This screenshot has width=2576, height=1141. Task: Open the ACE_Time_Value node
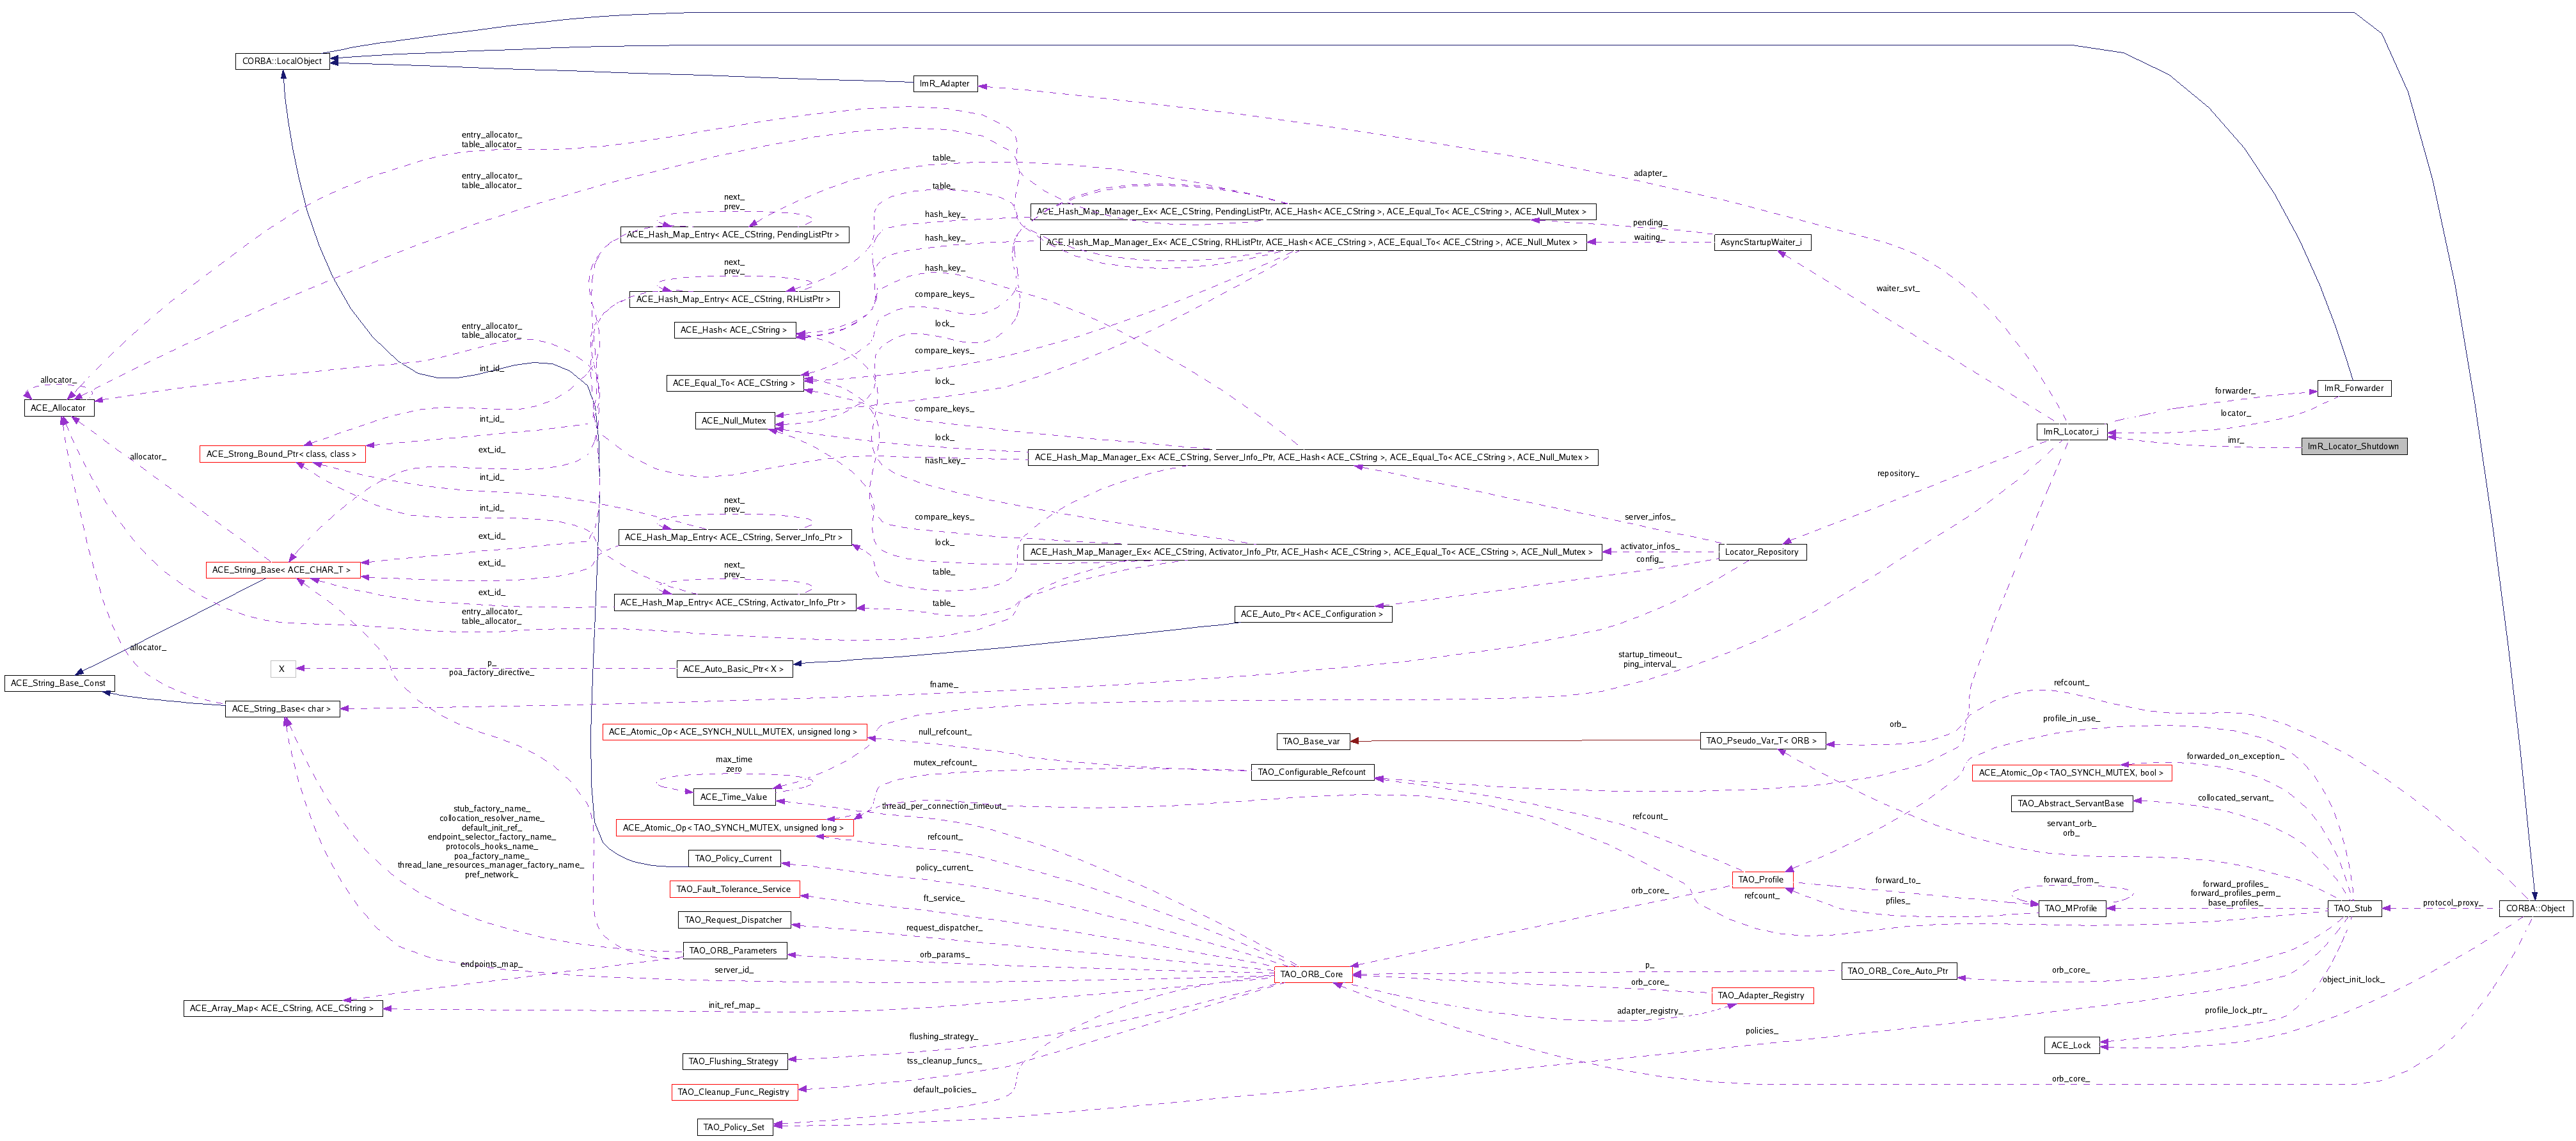tap(733, 797)
